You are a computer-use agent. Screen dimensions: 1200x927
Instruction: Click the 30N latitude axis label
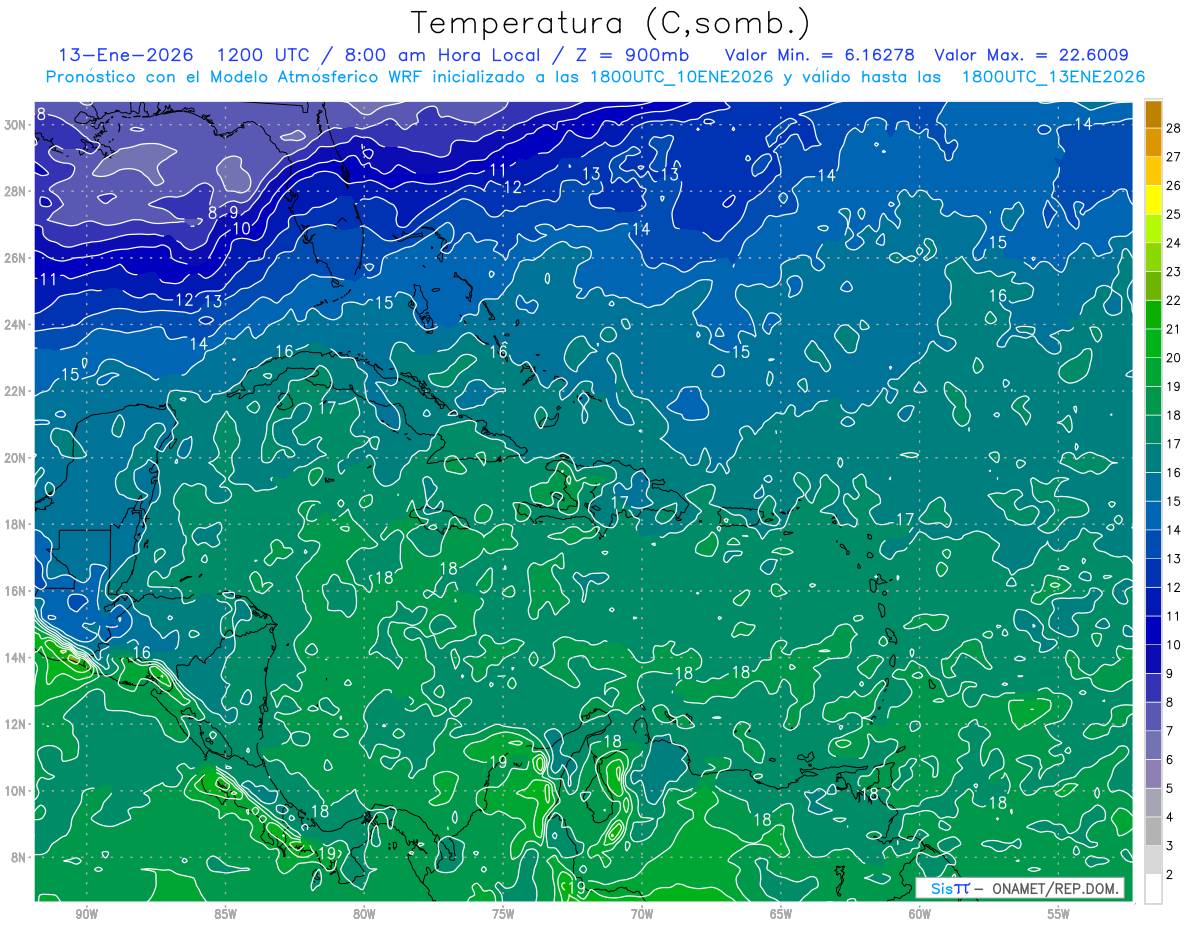coord(14,124)
